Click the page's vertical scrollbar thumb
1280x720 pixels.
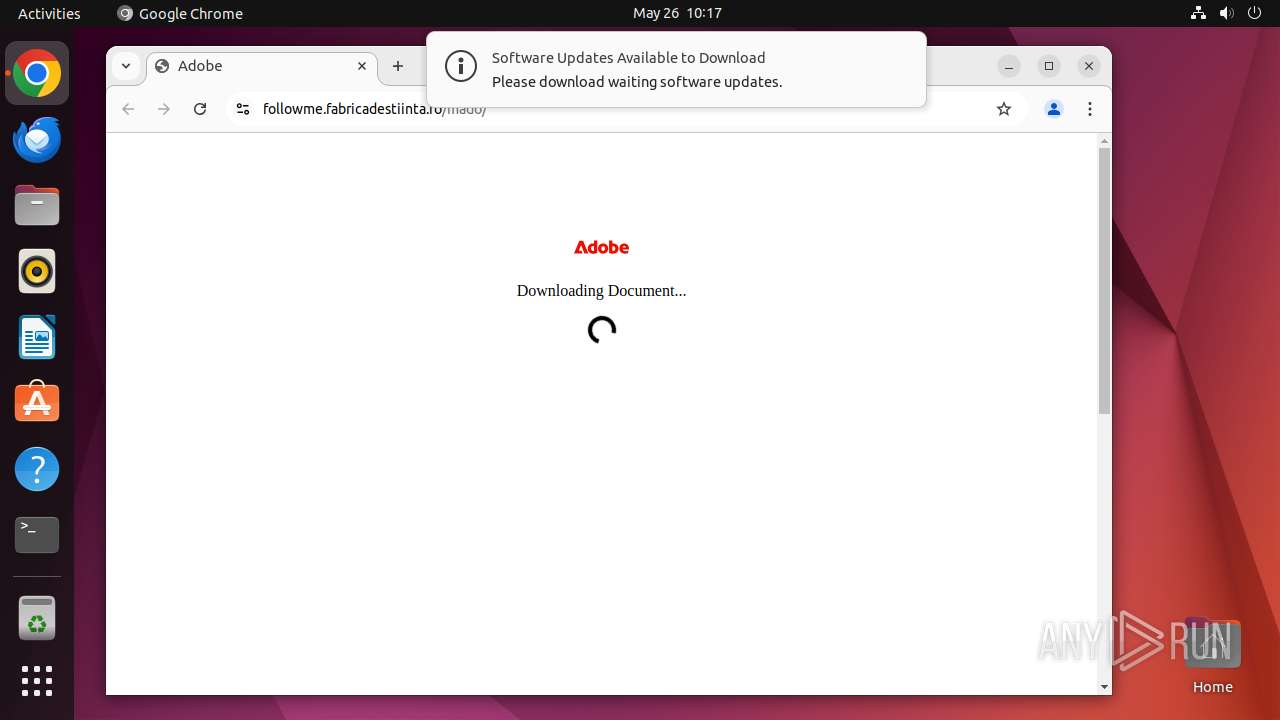(x=1104, y=280)
